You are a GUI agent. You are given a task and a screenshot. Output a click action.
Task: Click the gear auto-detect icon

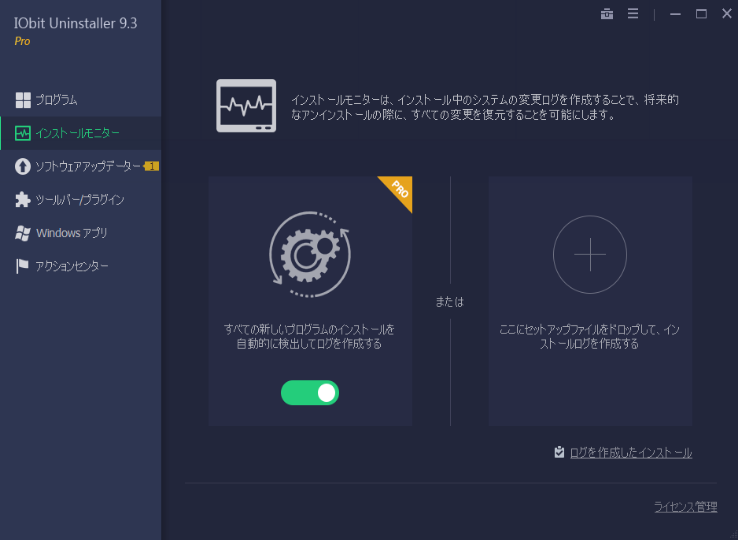click(x=310, y=254)
